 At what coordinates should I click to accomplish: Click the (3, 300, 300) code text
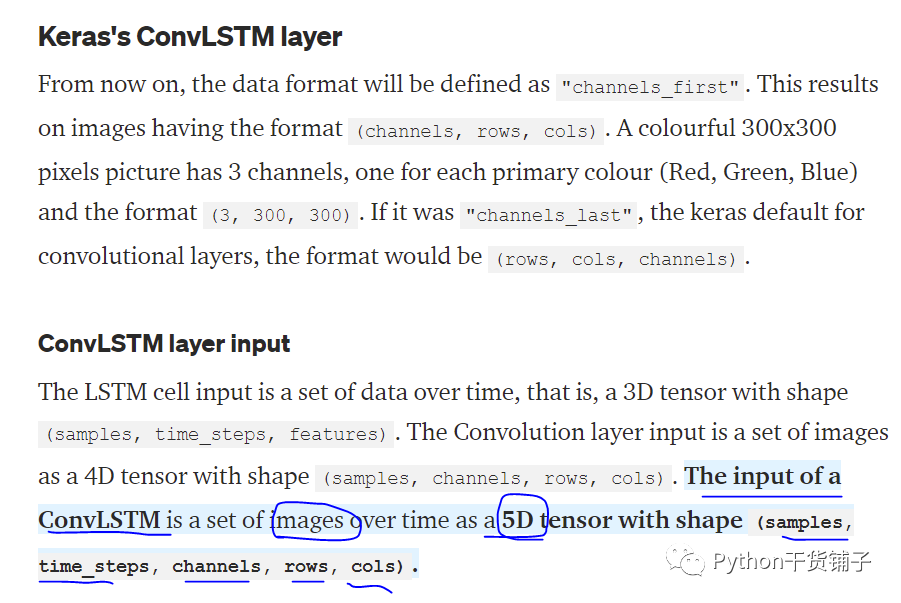pyautogui.click(x=280, y=215)
